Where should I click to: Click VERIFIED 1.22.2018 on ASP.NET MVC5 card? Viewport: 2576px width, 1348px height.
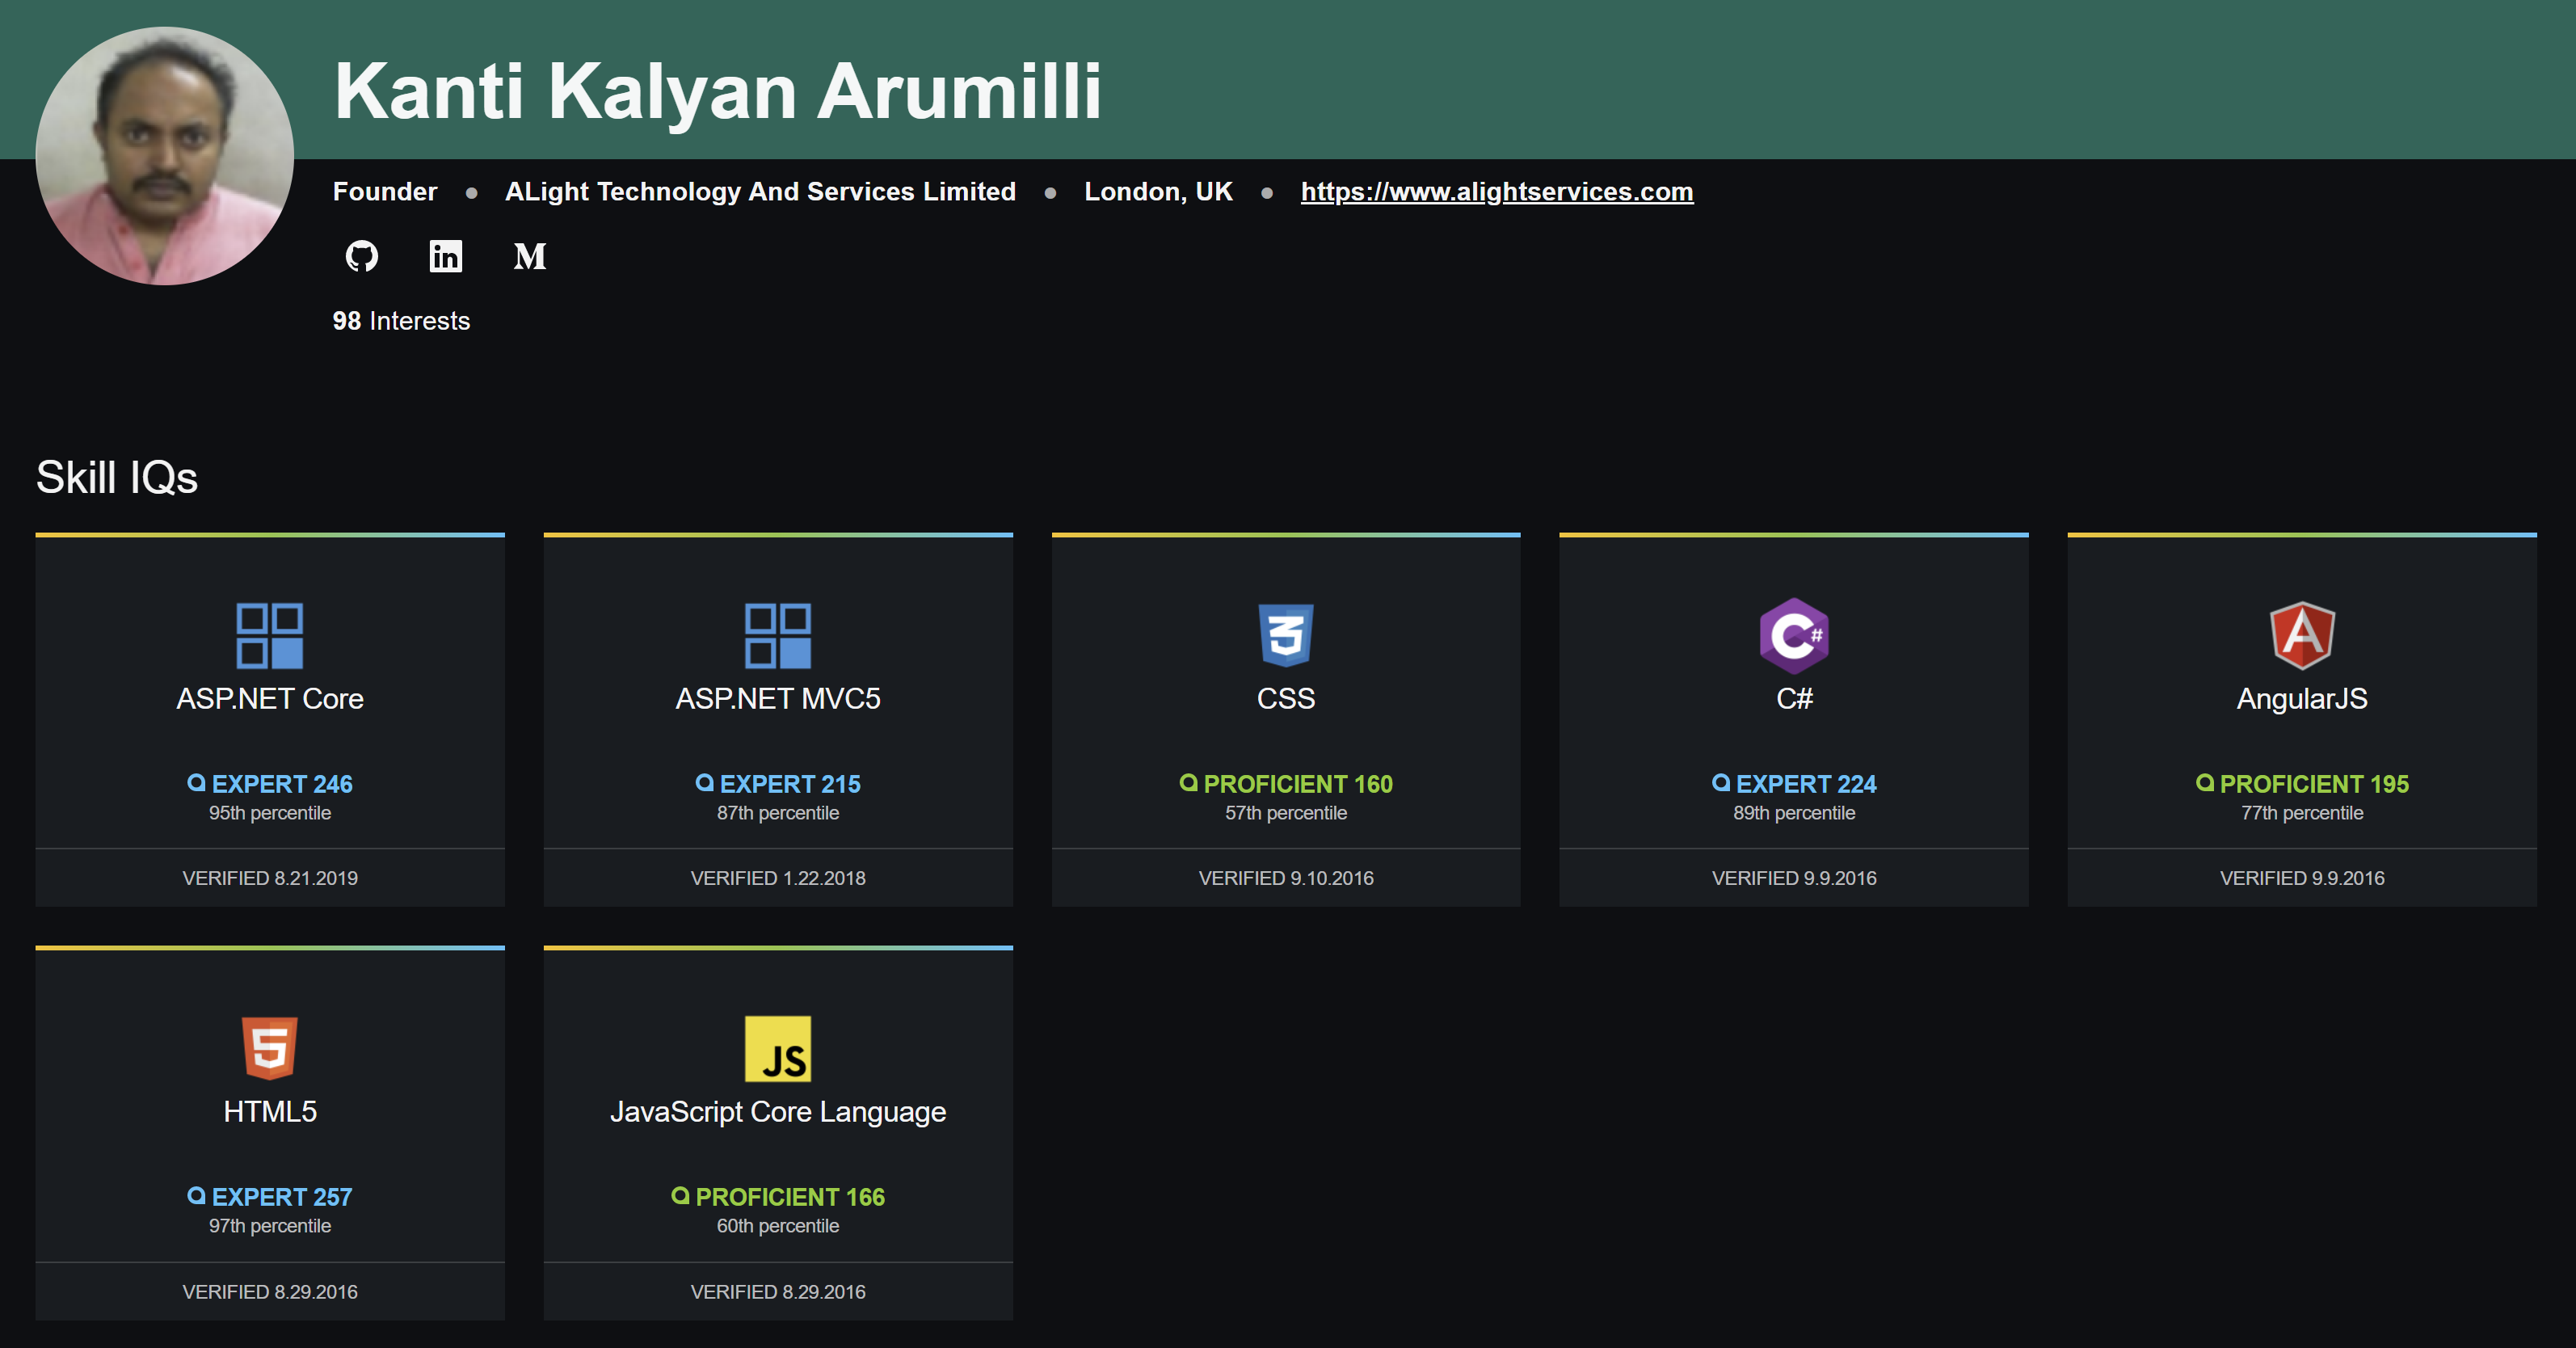click(778, 878)
